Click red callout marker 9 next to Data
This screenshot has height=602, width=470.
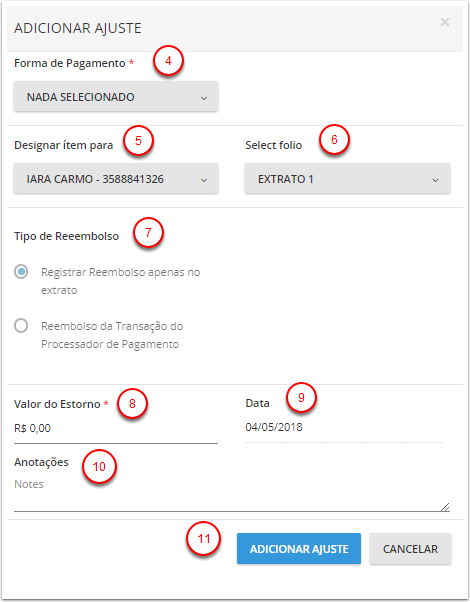(x=301, y=397)
